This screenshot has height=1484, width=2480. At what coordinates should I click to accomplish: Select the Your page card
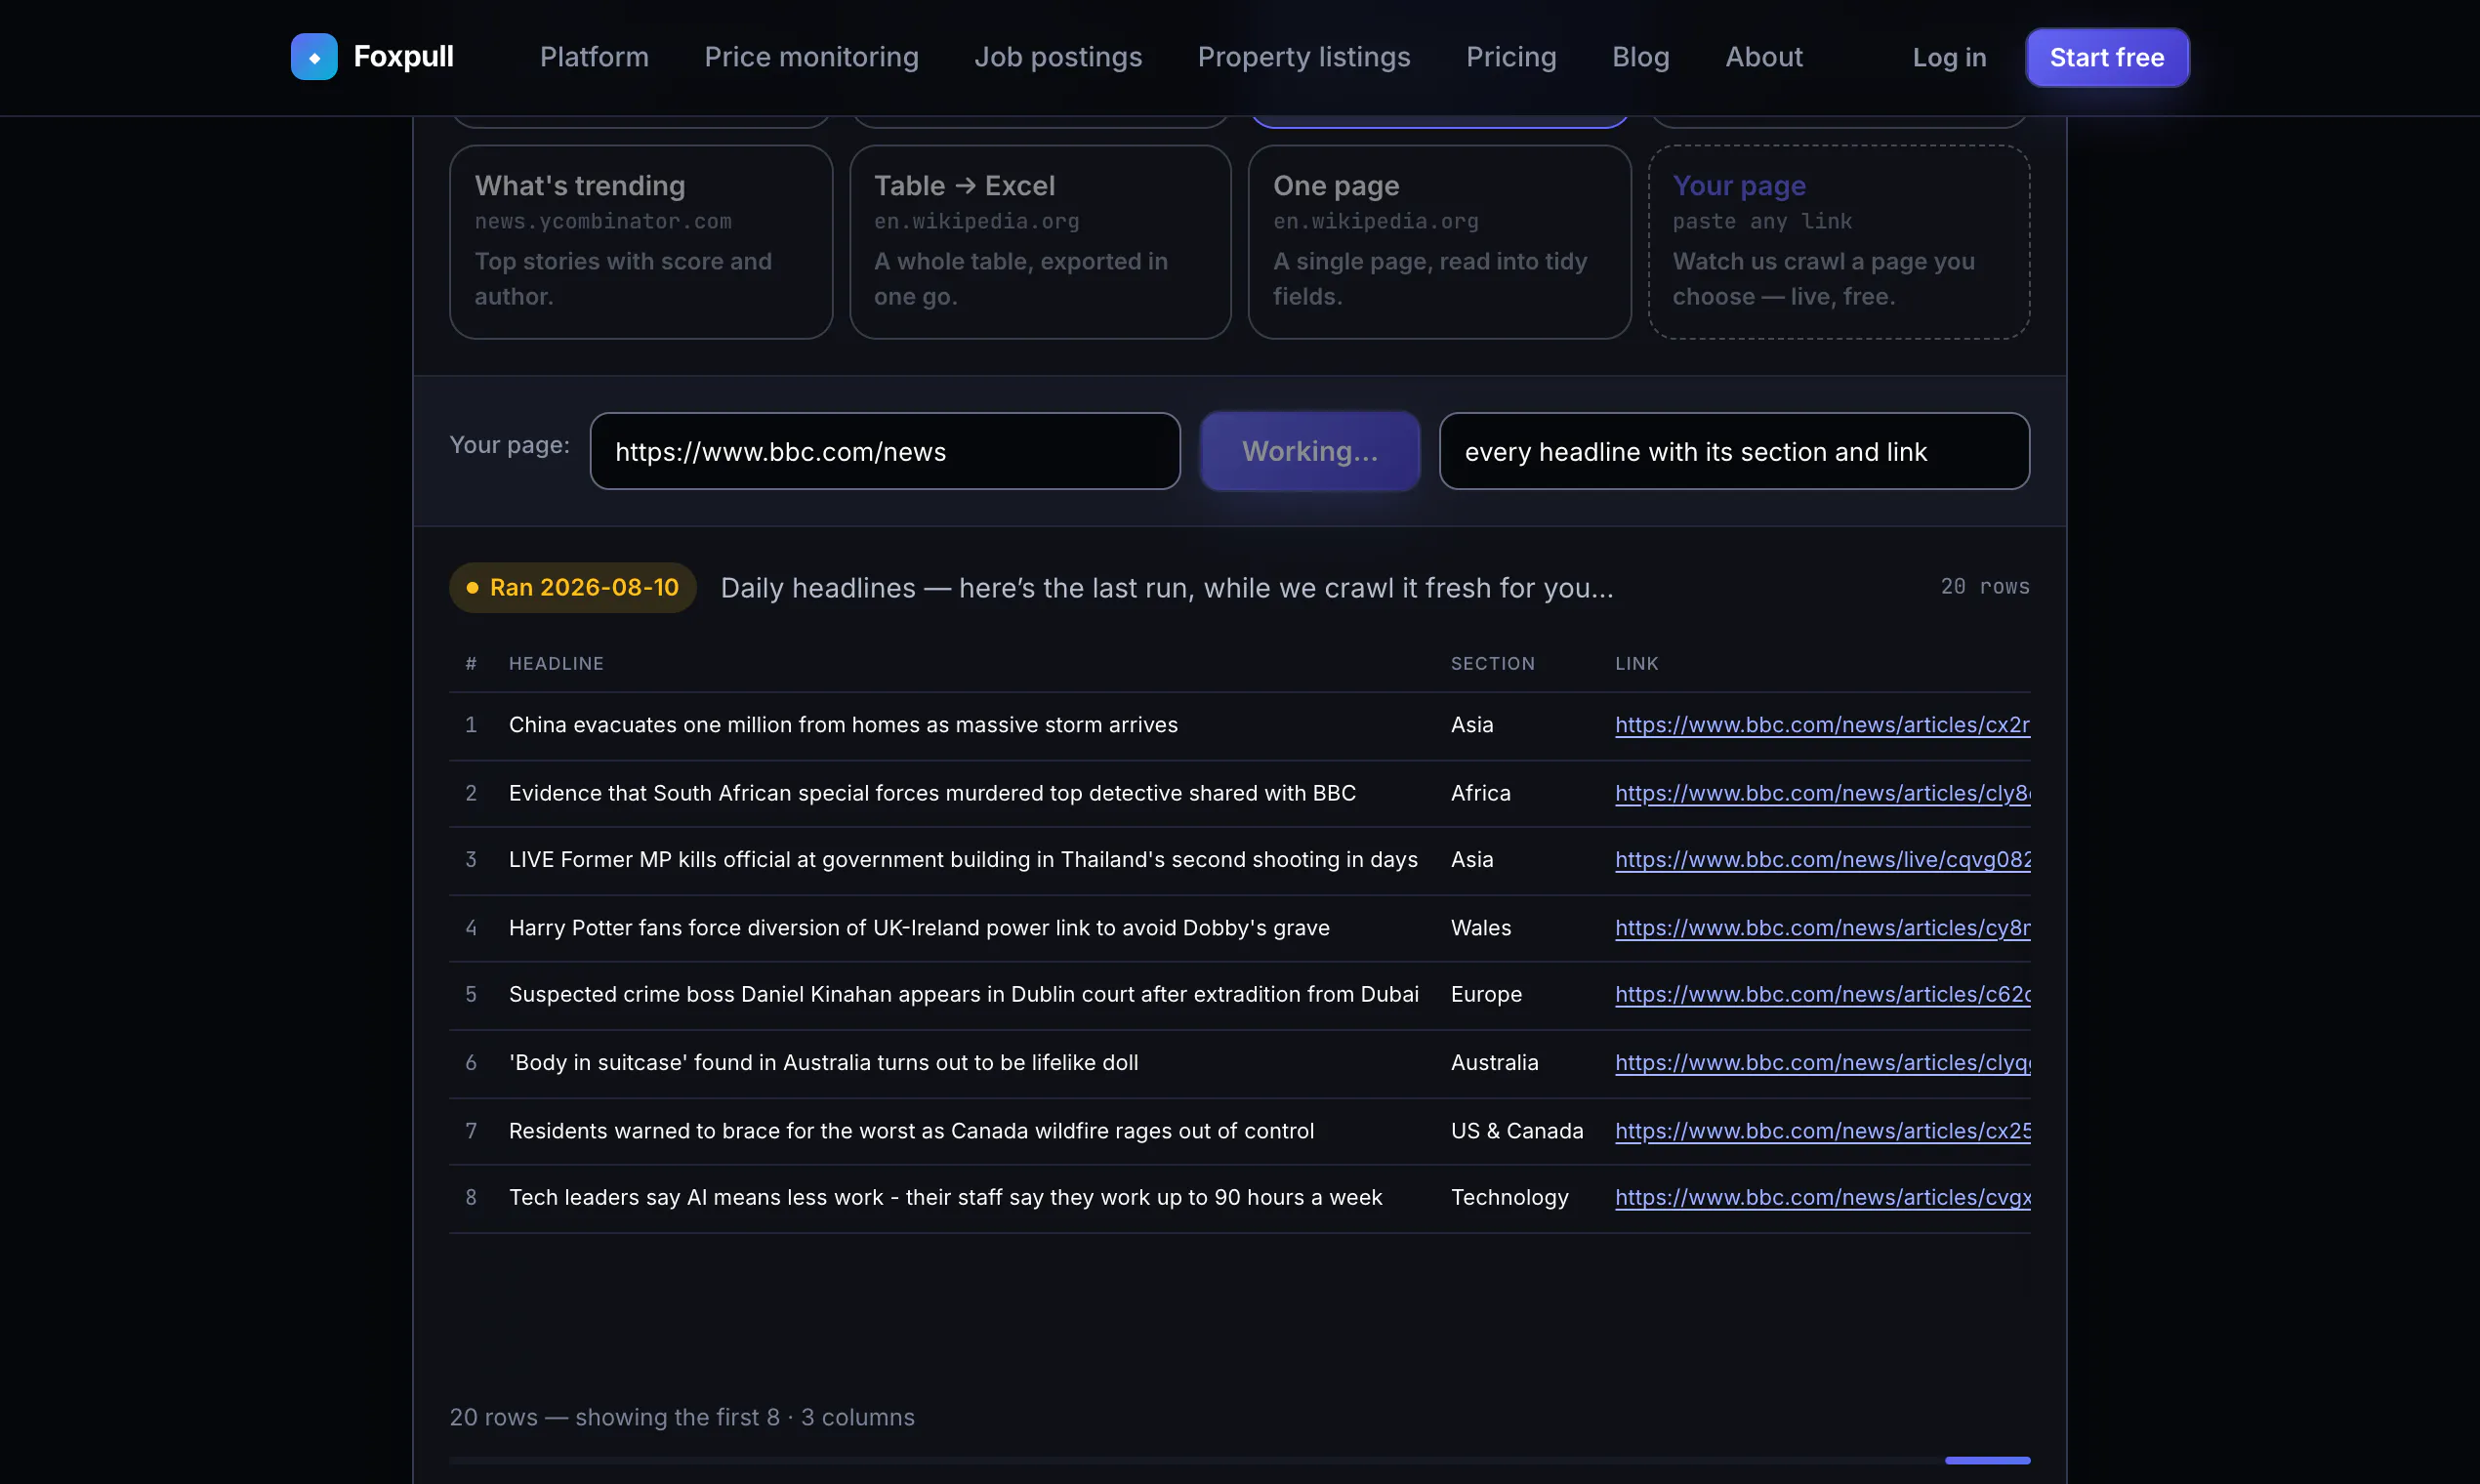pyautogui.click(x=1839, y=242)
